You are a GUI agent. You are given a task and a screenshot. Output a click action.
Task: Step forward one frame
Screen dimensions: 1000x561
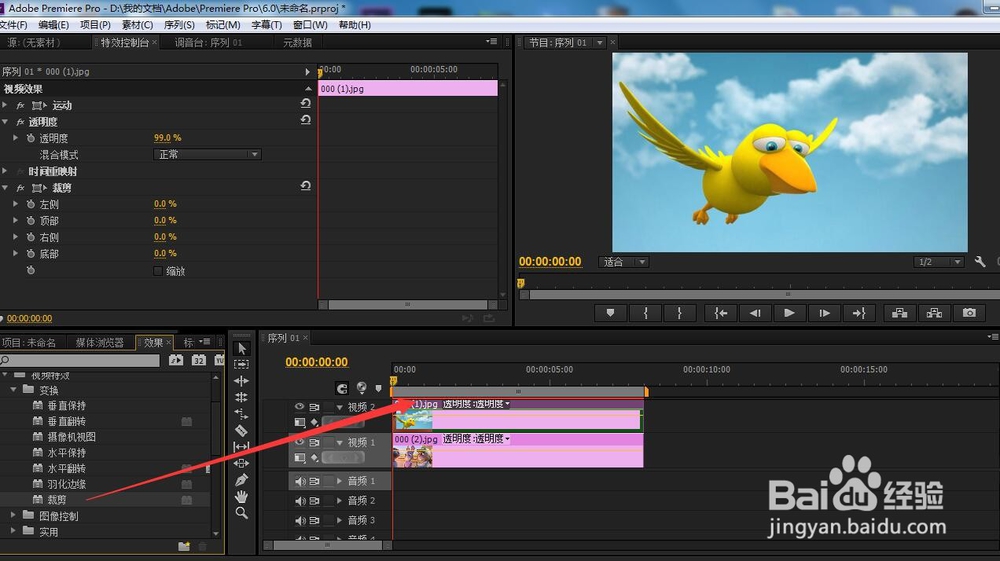[x=824, y=313]
